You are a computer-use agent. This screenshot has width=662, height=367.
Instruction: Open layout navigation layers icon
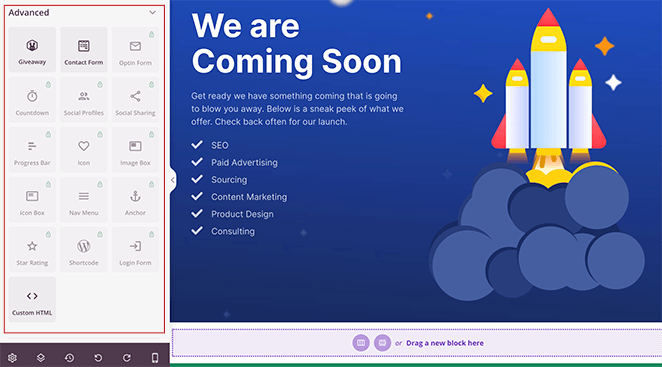[x=41, y=358]
